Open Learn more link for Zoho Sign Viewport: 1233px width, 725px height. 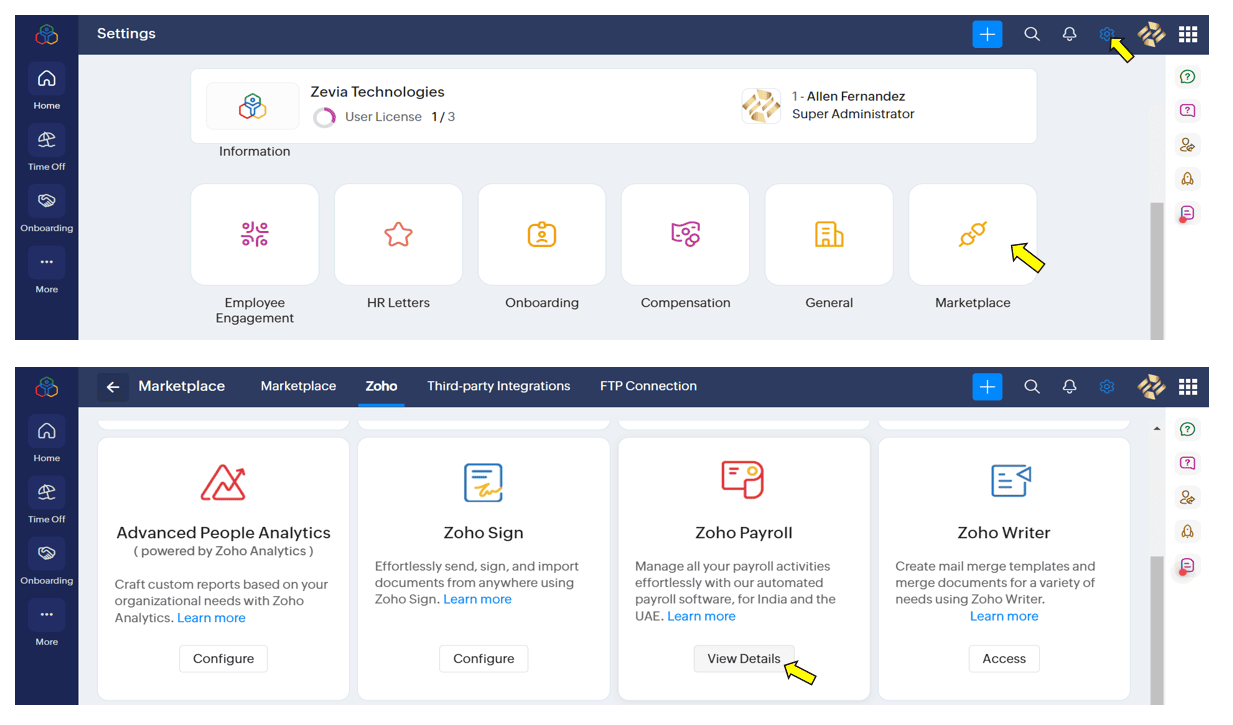point(477,599)
